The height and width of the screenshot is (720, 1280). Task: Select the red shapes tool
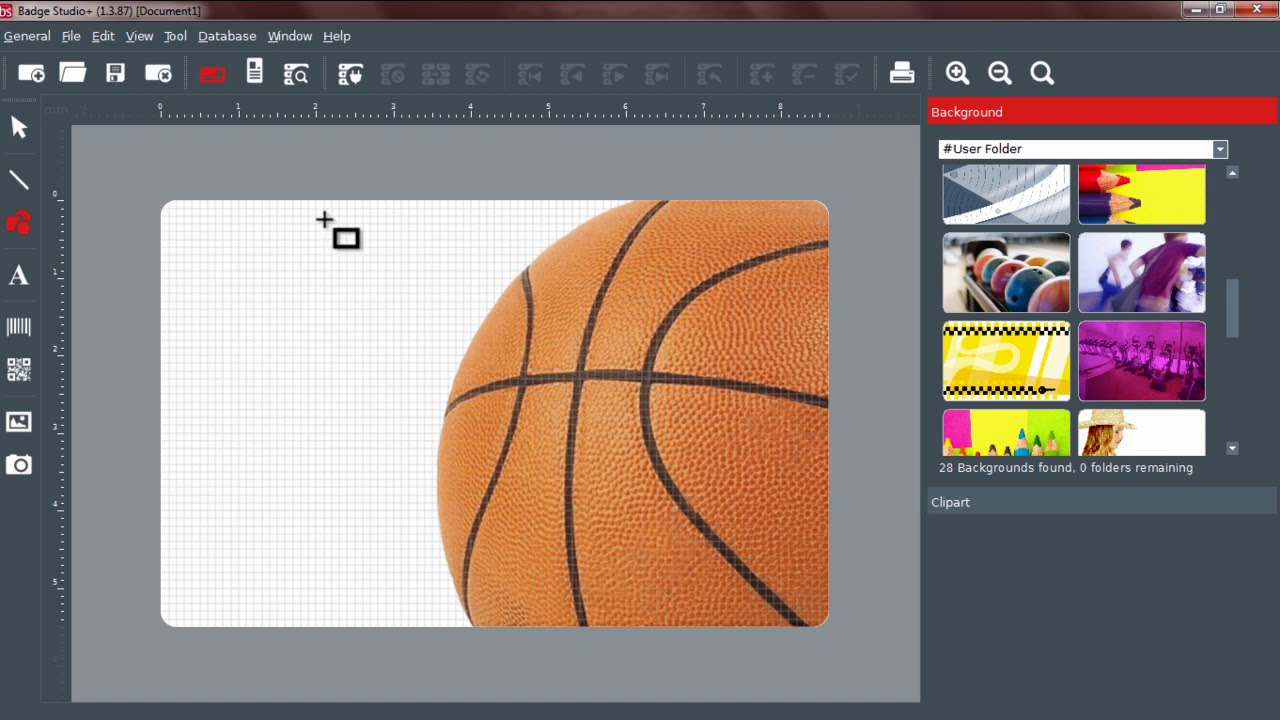click(19, 222)
